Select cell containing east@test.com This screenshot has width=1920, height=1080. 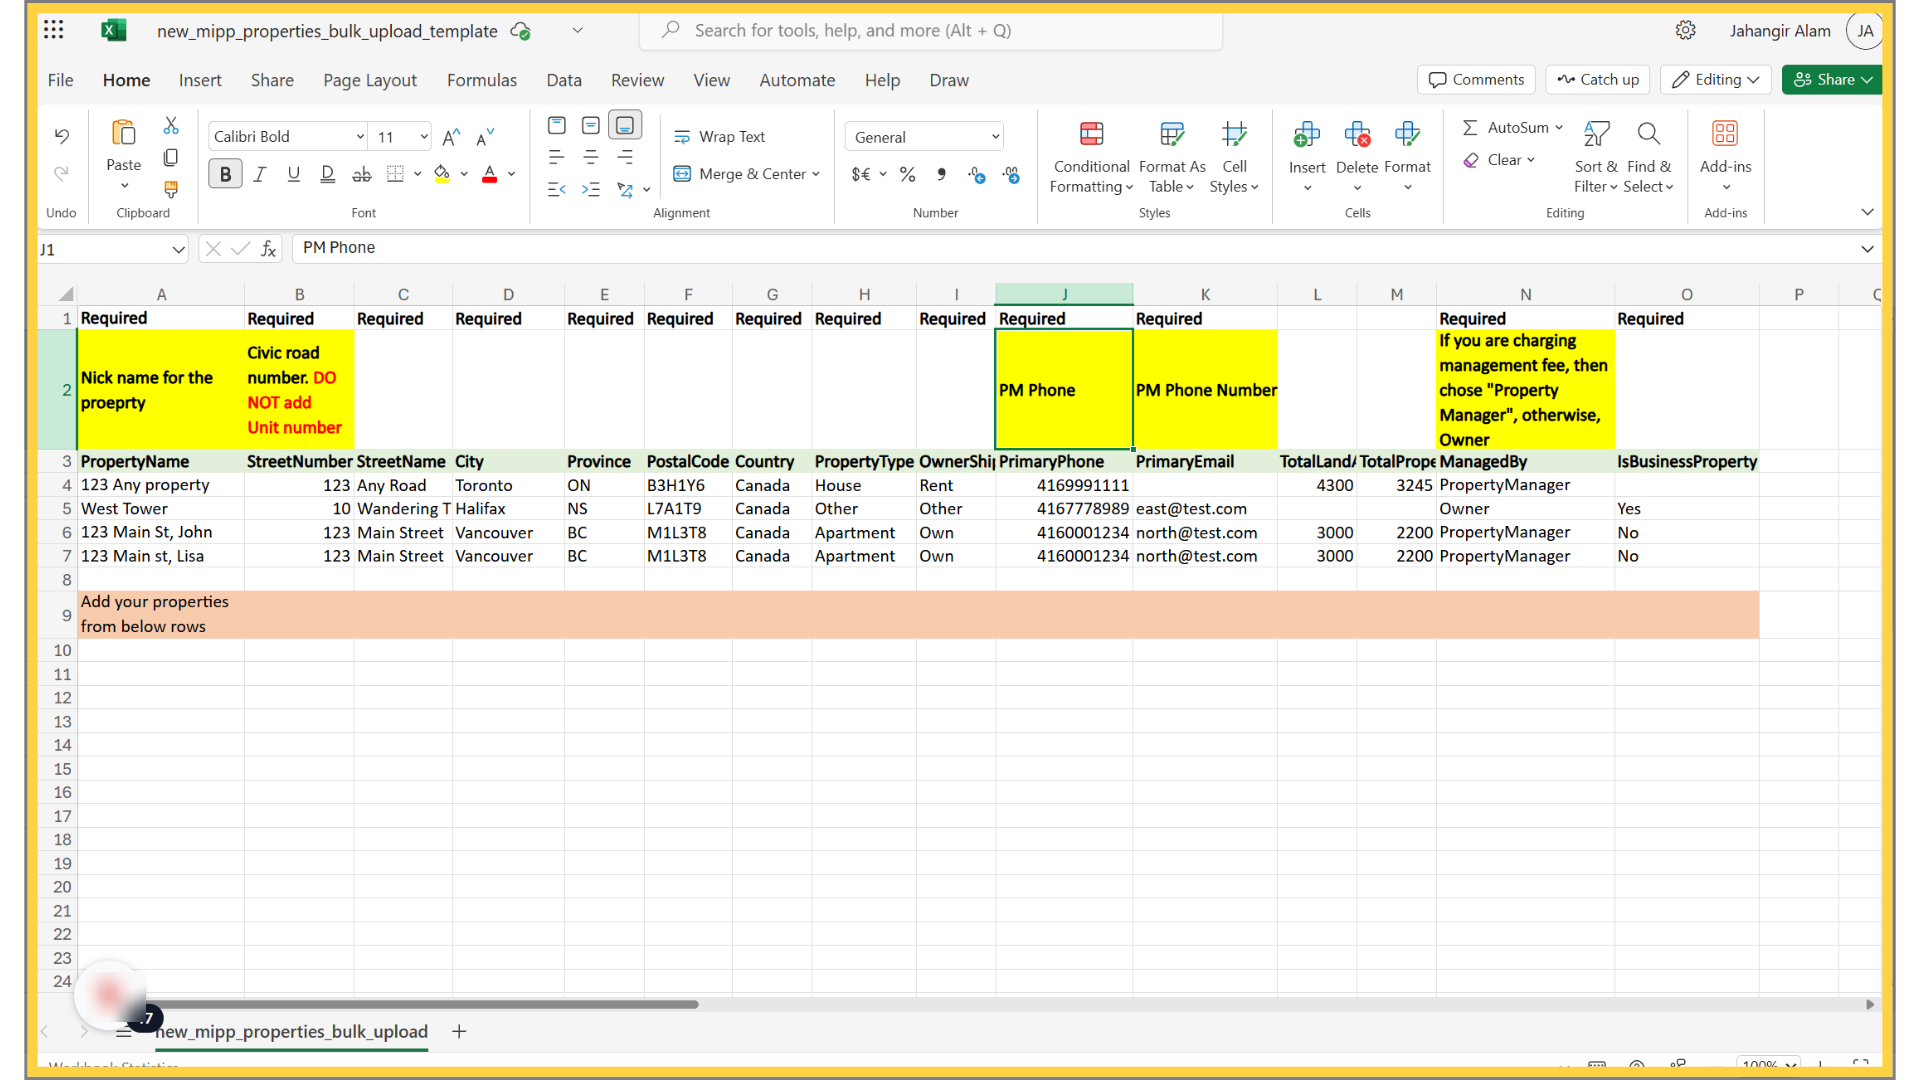click(x=1204, y=508)
